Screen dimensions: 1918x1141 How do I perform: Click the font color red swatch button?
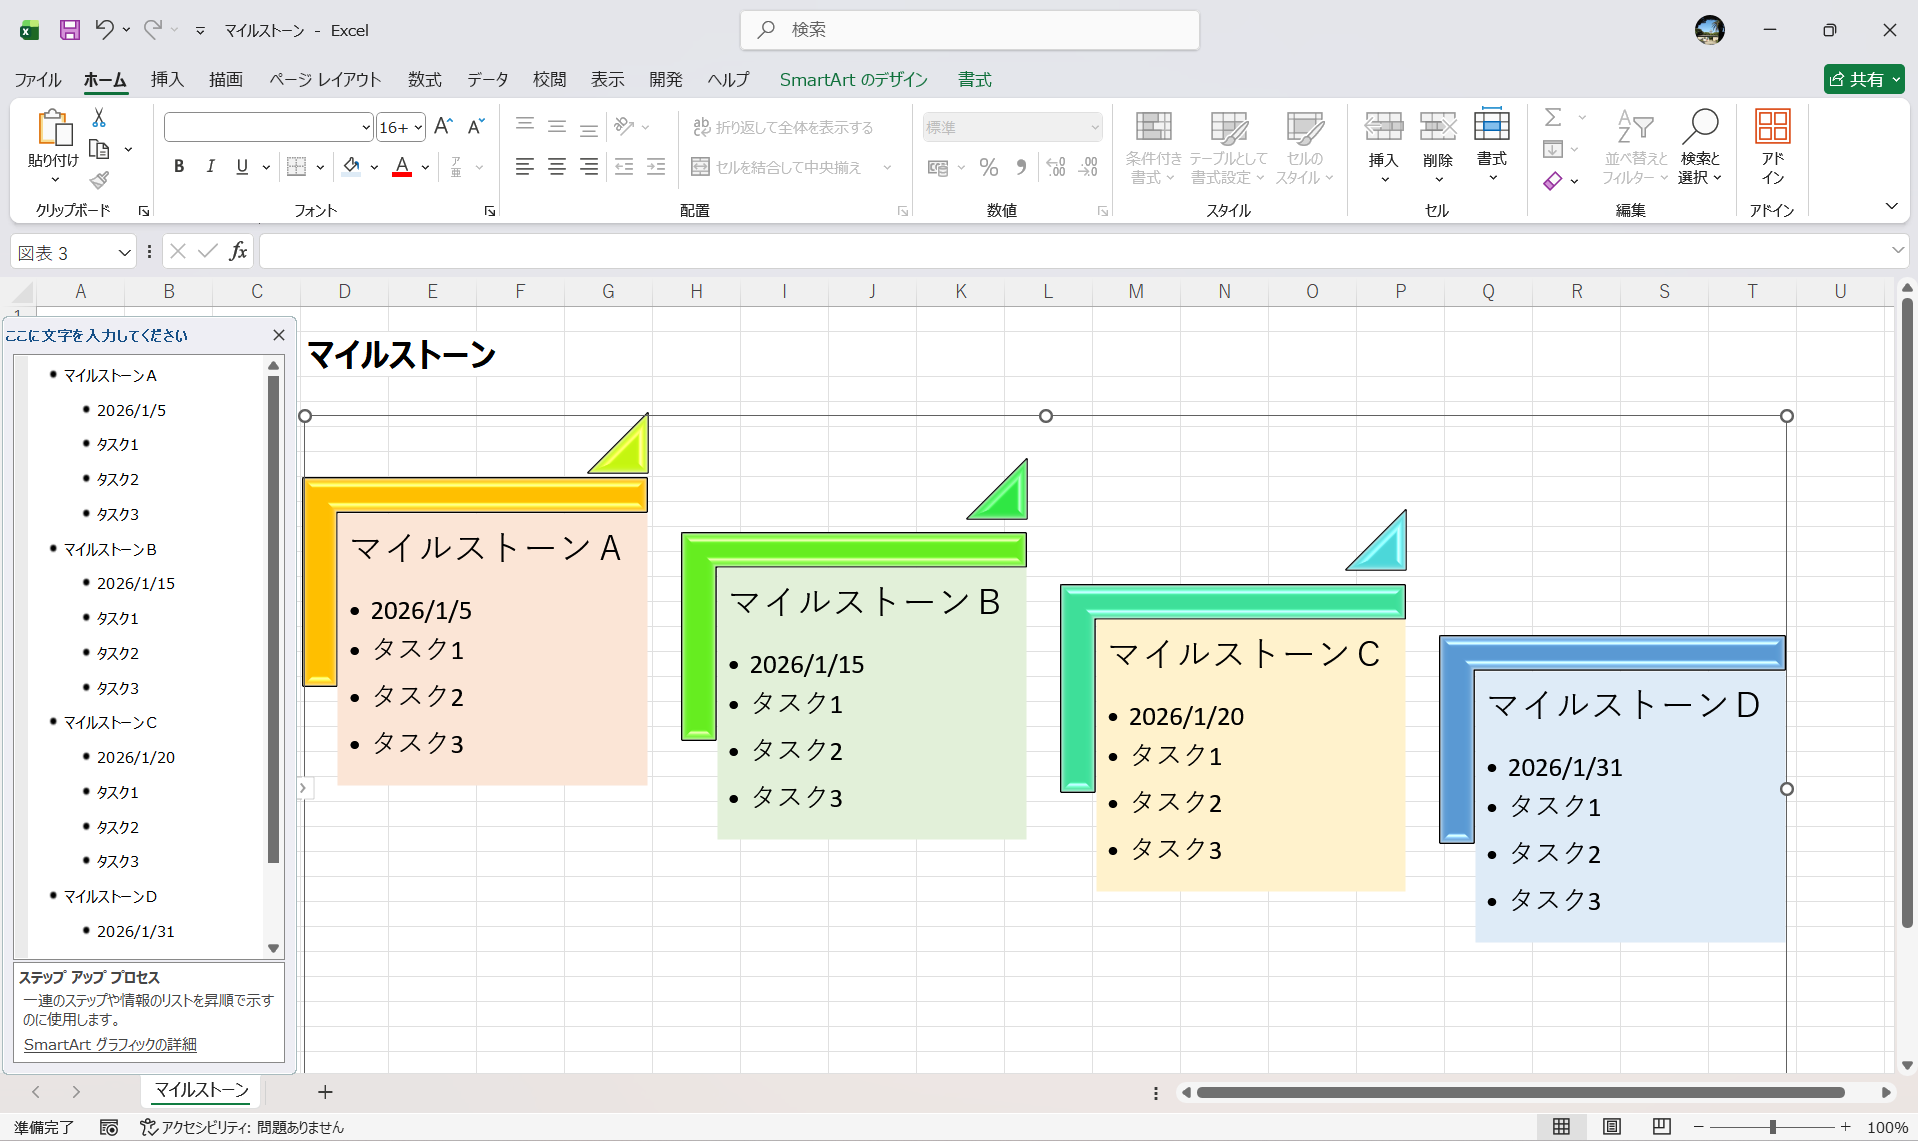[x=402, y=167]
